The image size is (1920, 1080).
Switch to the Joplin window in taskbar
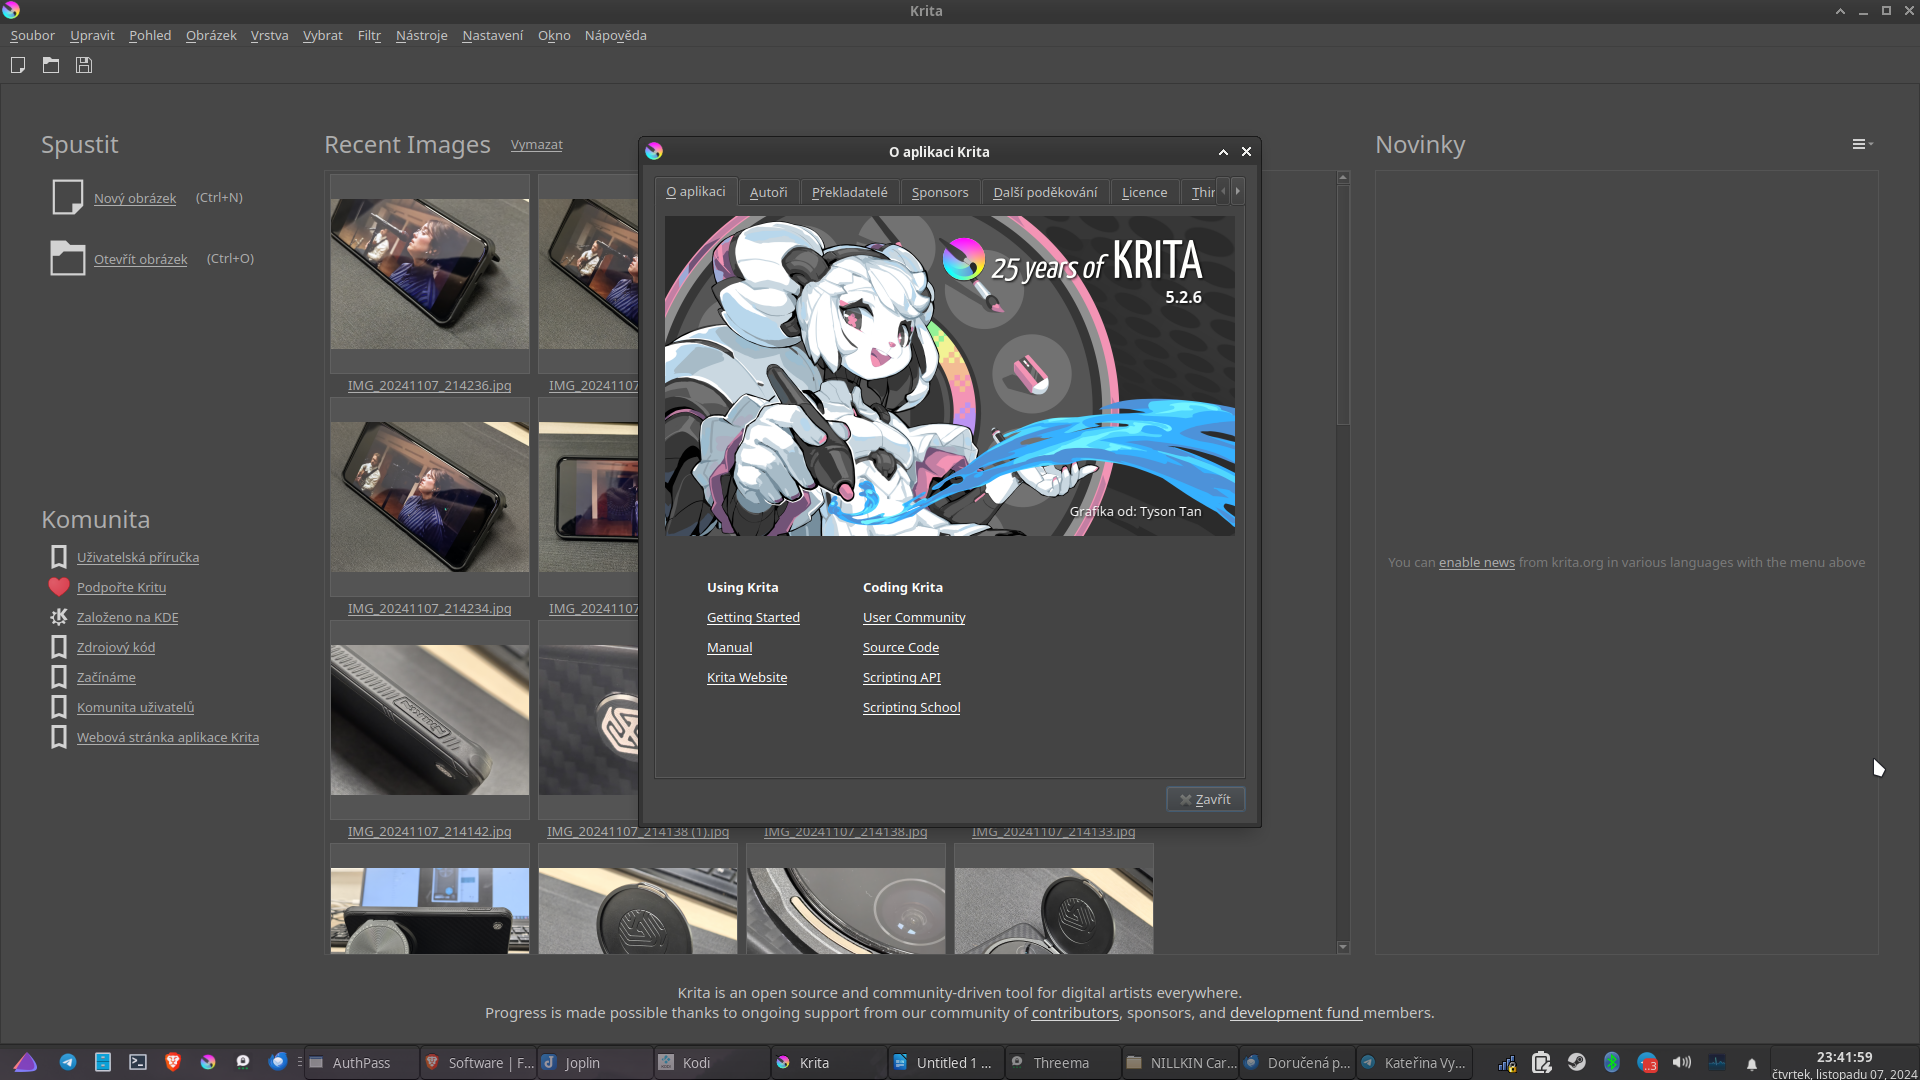coord(596,1062)
